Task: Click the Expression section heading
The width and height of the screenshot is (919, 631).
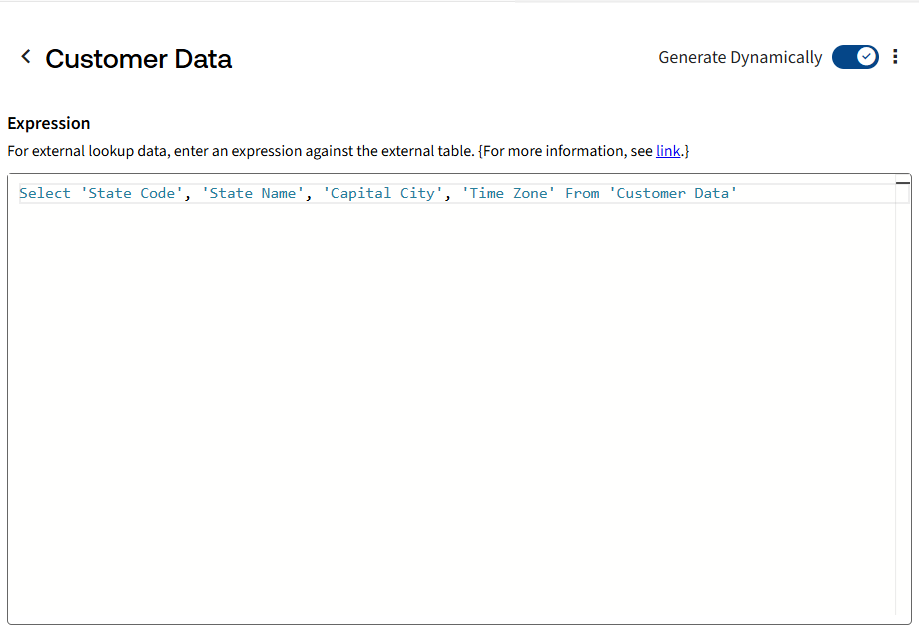Action: point(49,123)
